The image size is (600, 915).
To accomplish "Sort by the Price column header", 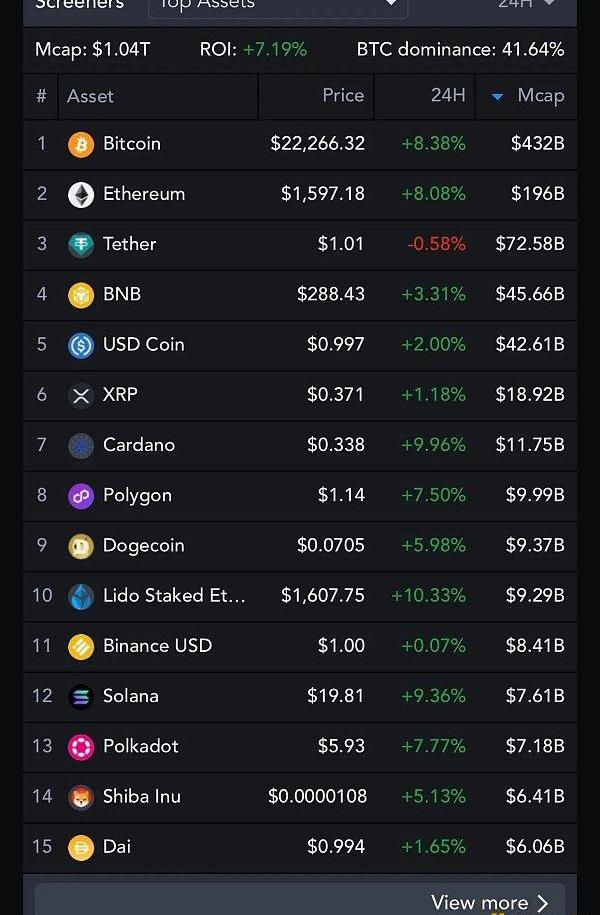I will (x=342, y=96).
